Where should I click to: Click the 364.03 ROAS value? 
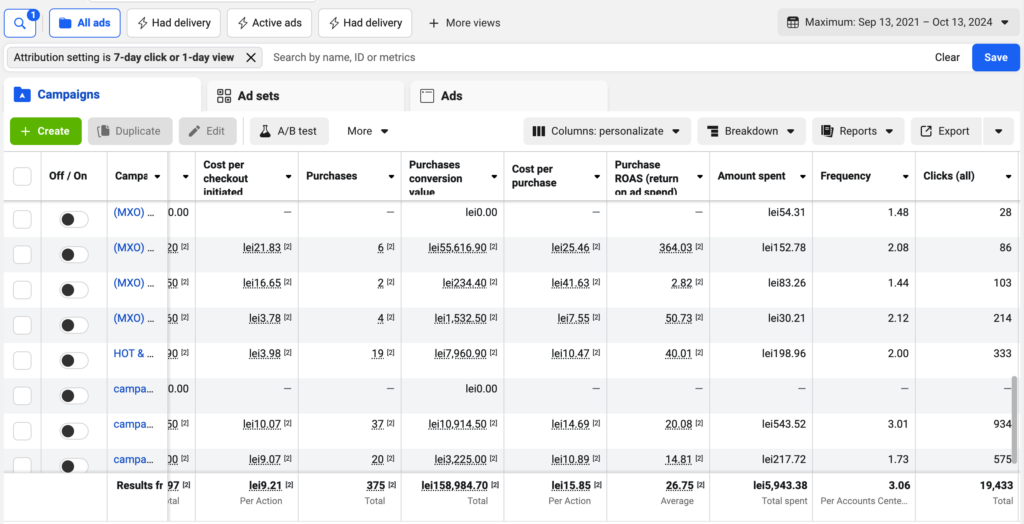[676, 247]
